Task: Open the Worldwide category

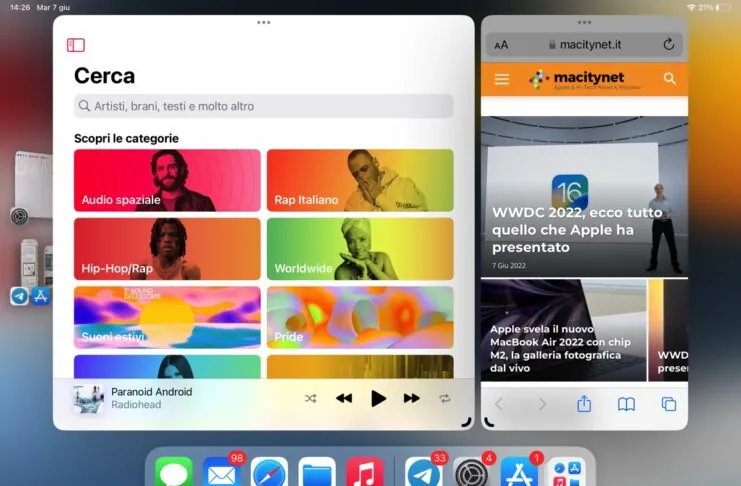Action: coord(360,249)
